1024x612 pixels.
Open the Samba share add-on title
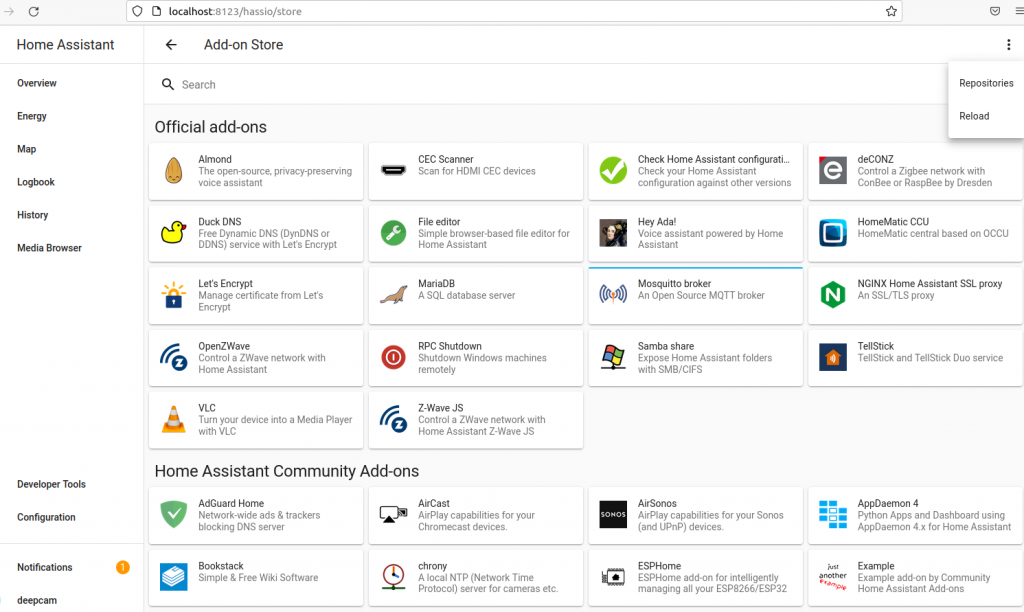[x=666, y=346]
